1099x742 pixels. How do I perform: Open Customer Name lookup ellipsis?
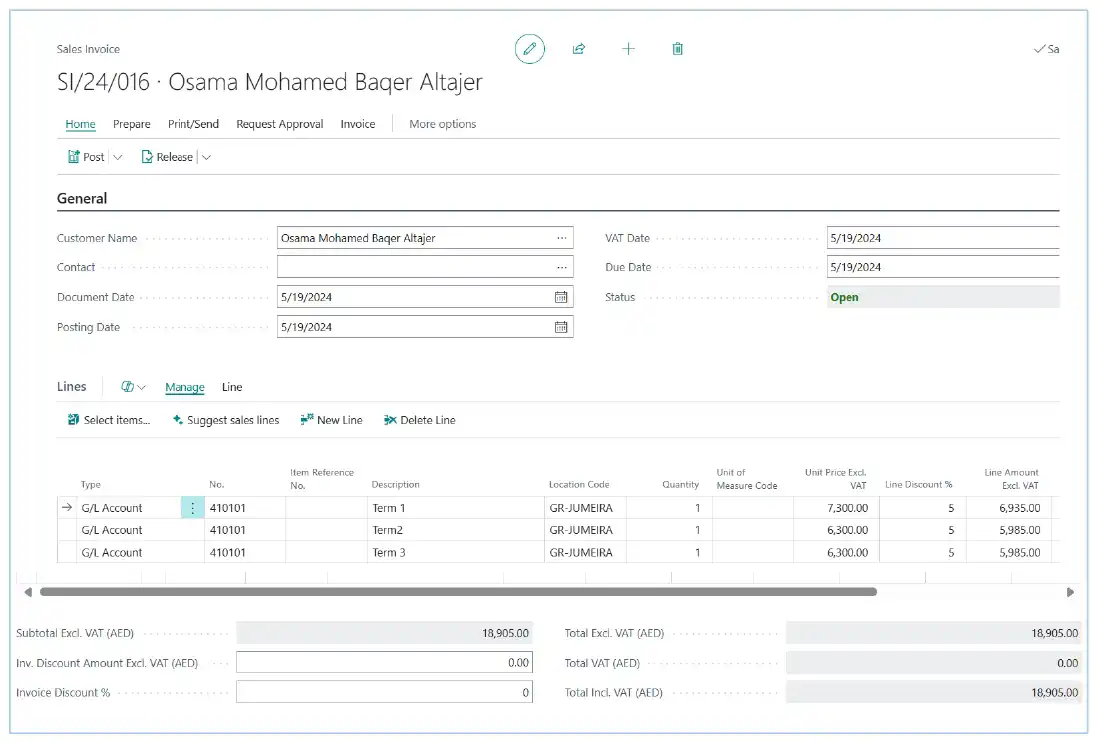coord(561,238)
